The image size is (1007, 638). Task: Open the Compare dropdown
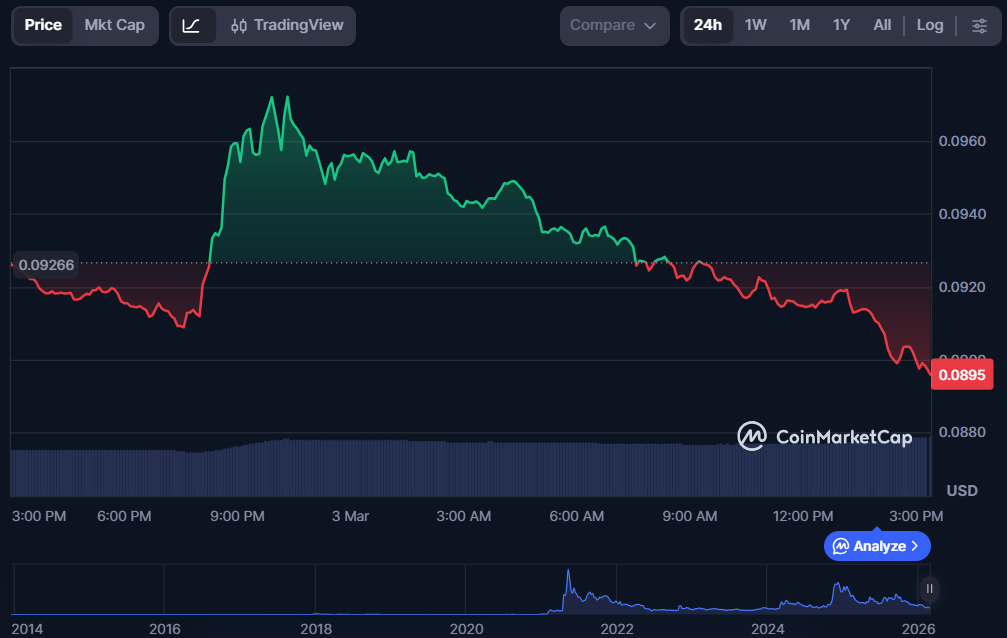(614, 25)
